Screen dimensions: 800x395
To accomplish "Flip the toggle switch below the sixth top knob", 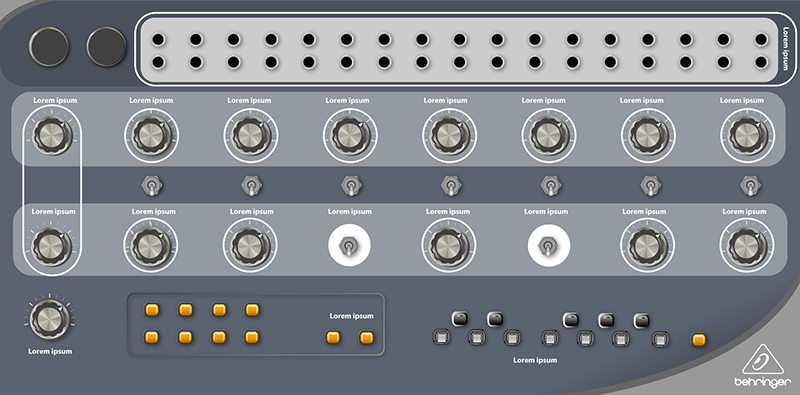I will [x=550, y=186].
